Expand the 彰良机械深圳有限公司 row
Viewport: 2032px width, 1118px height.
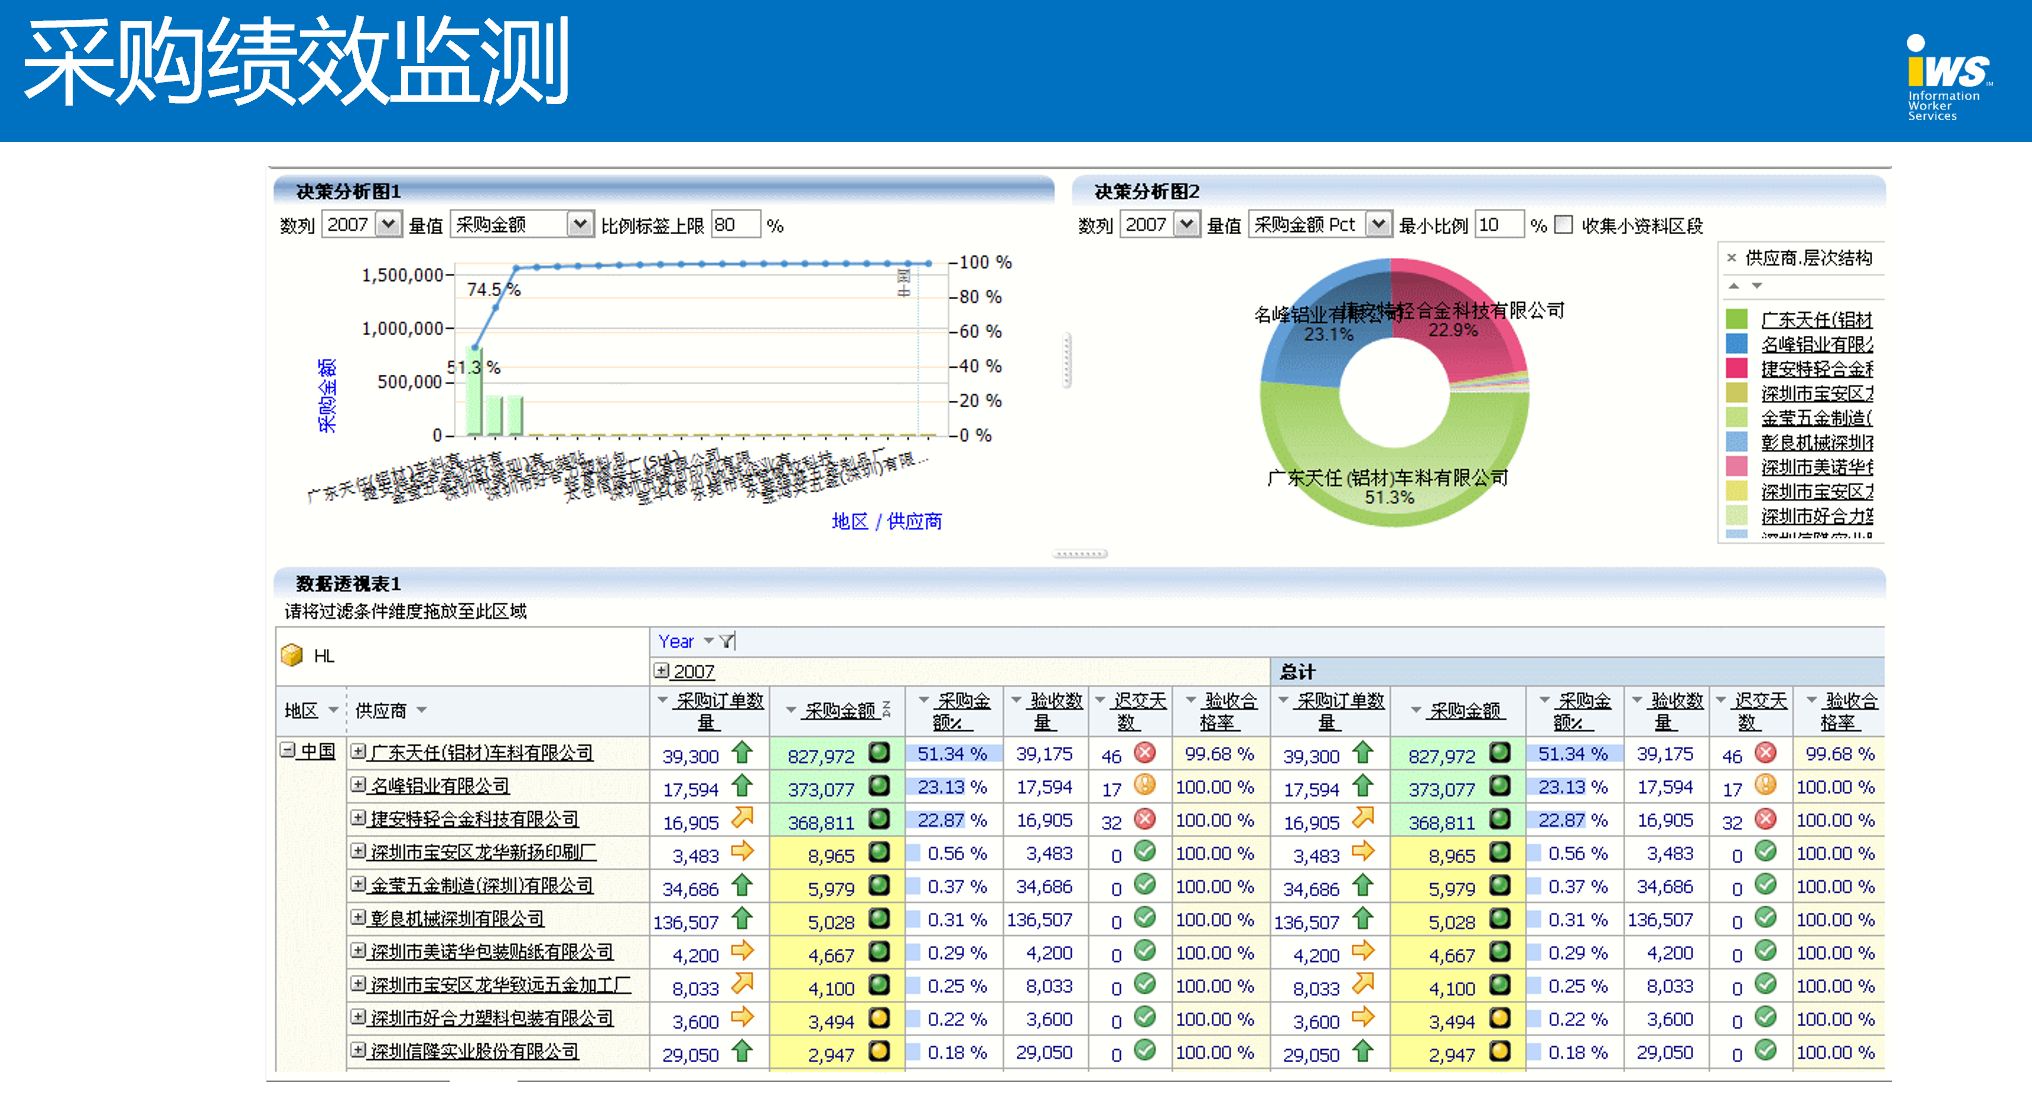coord(358,917)
